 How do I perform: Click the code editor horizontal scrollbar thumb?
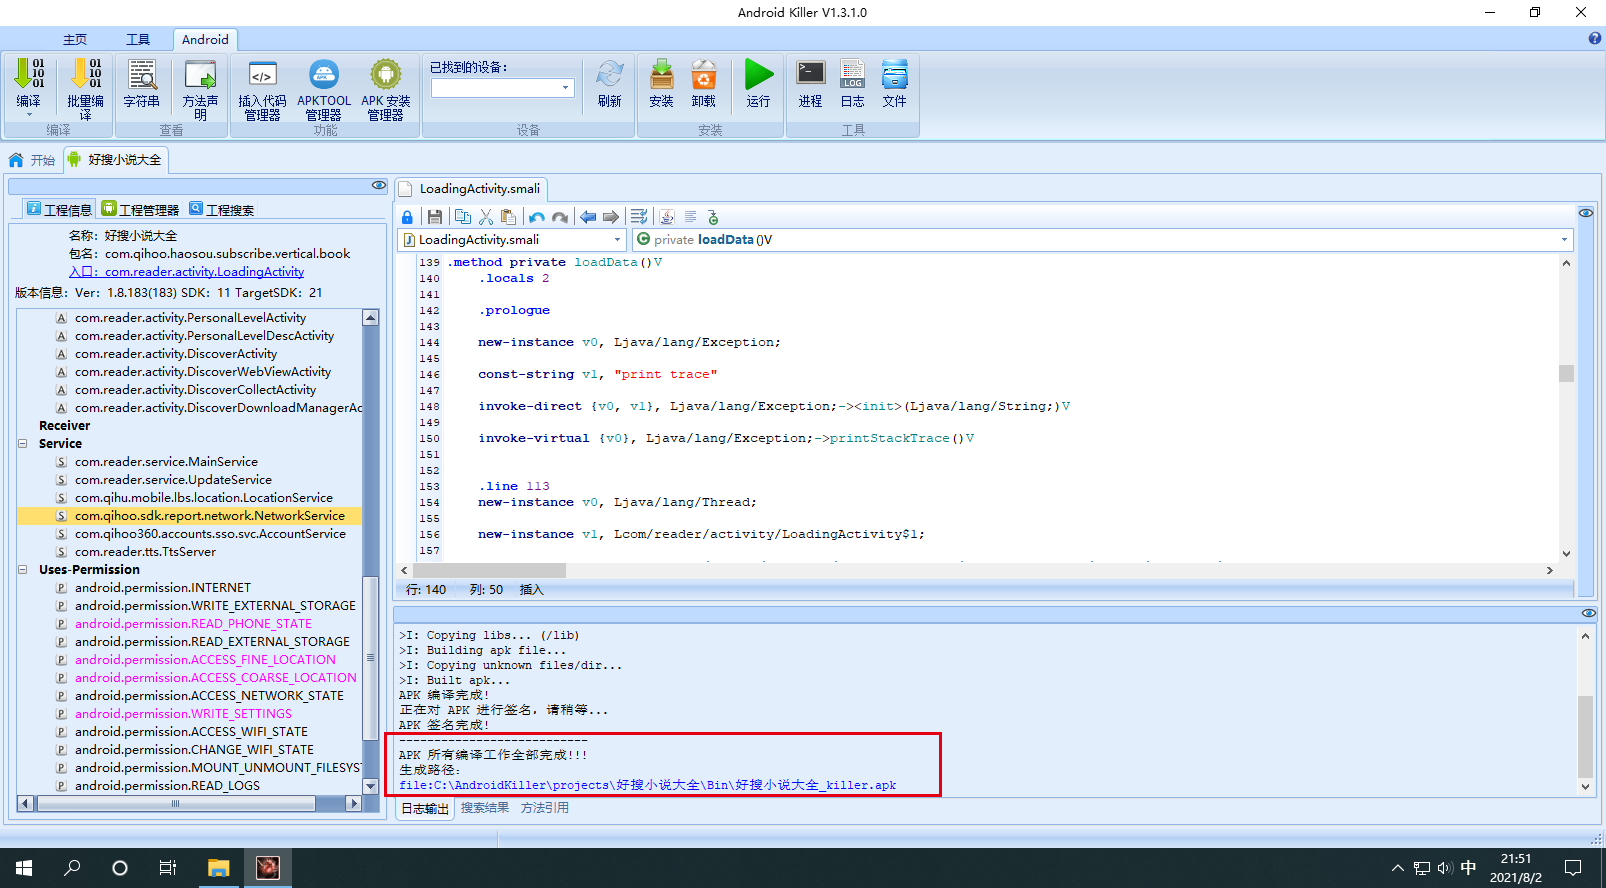click(x=489, y=570)
